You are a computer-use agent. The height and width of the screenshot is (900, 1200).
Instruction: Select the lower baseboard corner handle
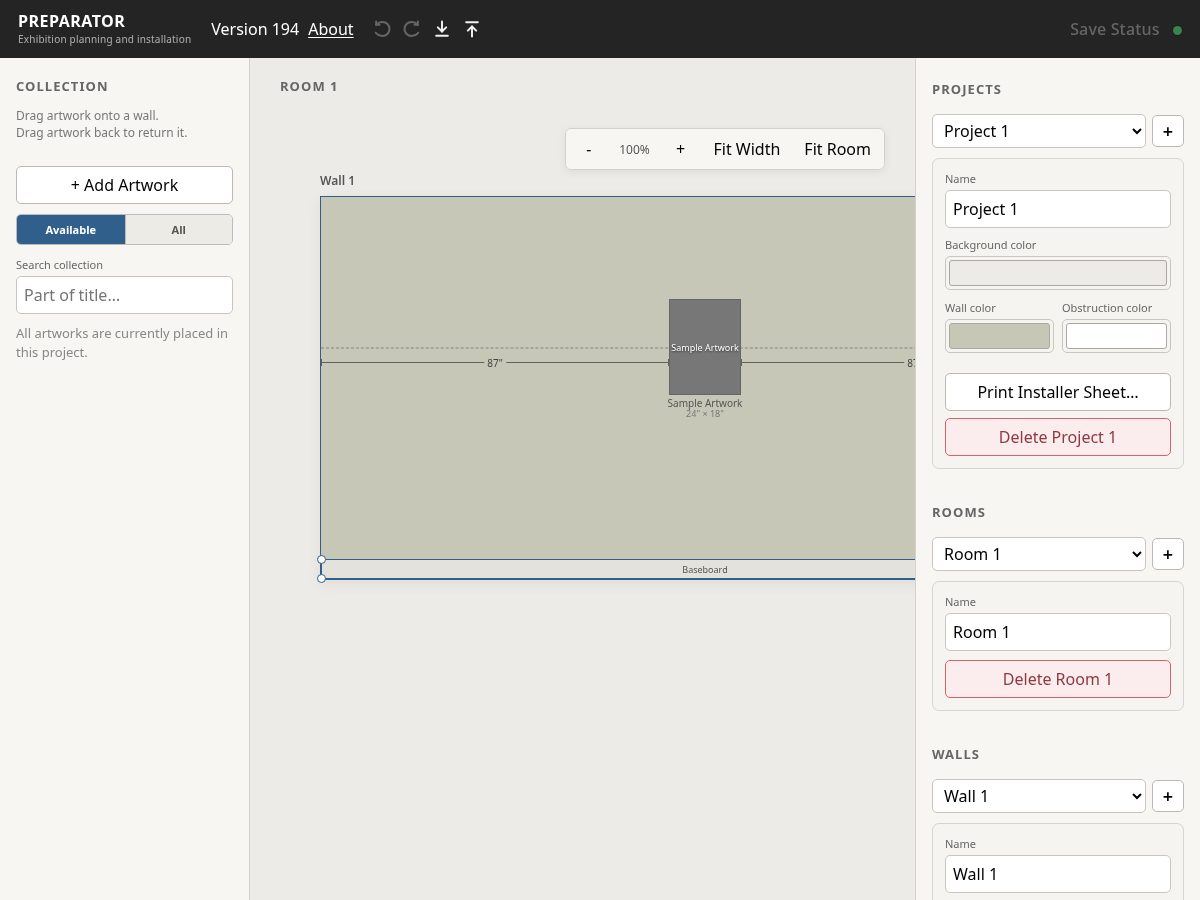click(x=321, y=578)
